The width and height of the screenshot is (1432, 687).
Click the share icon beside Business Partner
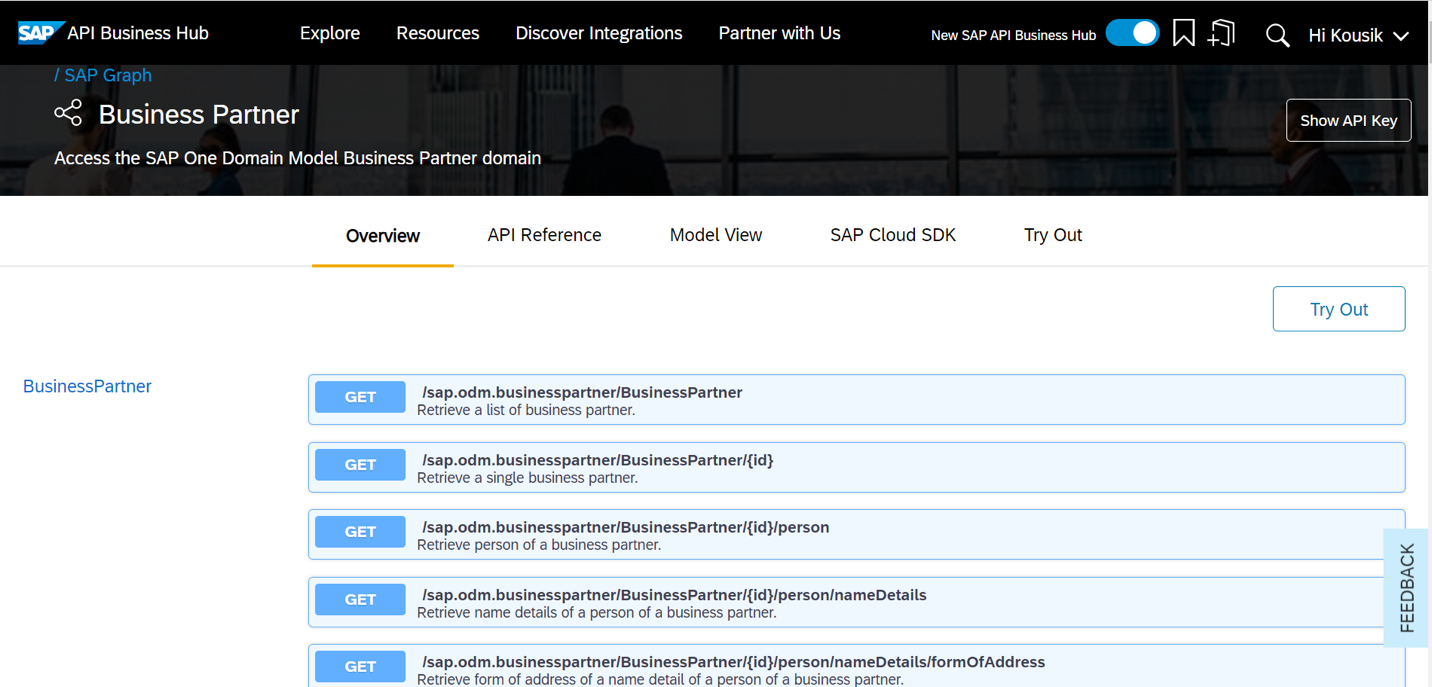(68, 113)
